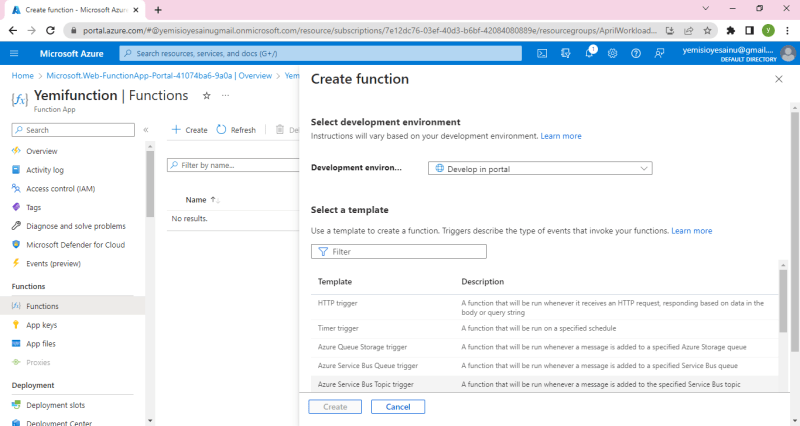Open the Directories and subscriptions filter icon
Image resolution: width=800 pixels, height=426 pixels.
coord(565,53)
